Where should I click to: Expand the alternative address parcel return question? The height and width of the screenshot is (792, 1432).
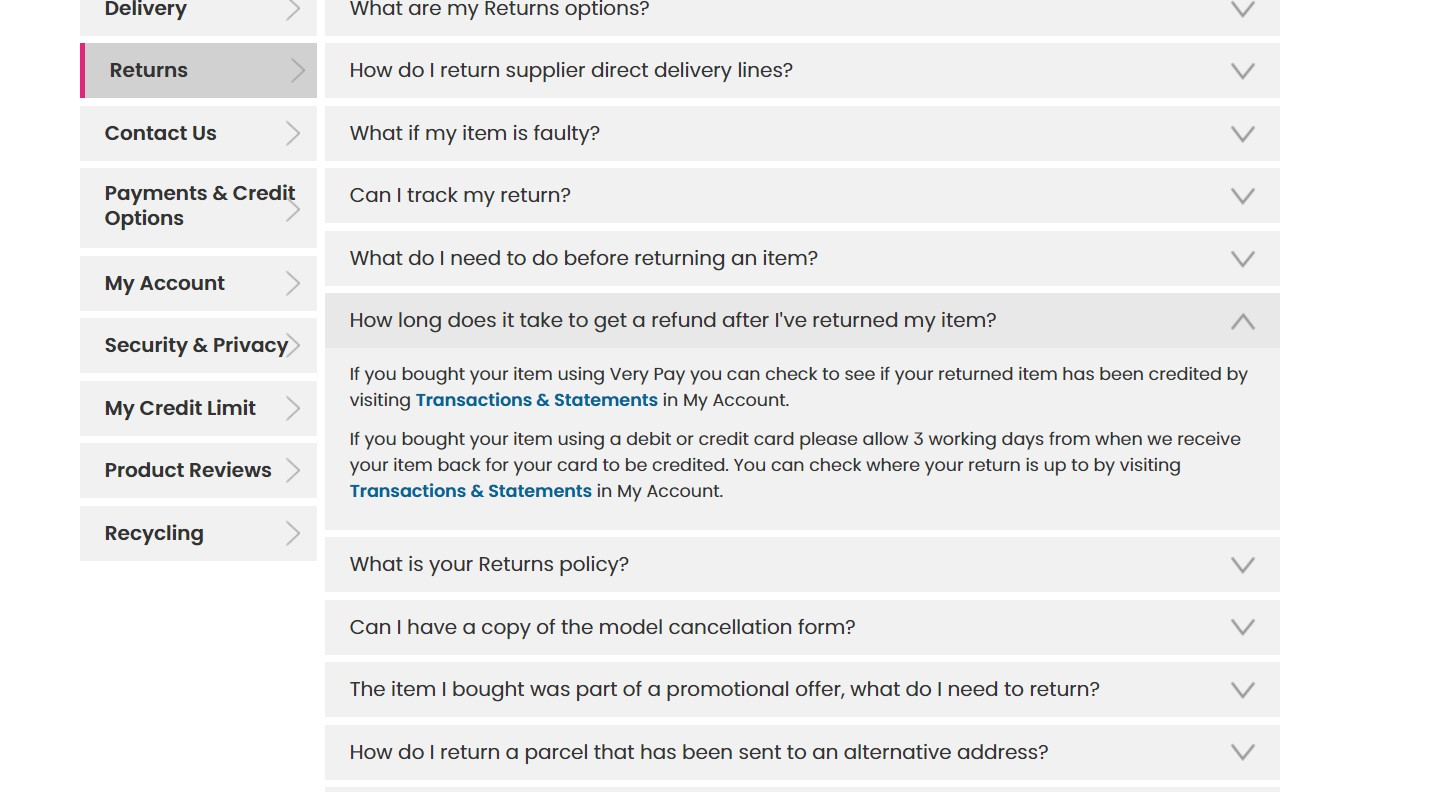pos(802,752)
